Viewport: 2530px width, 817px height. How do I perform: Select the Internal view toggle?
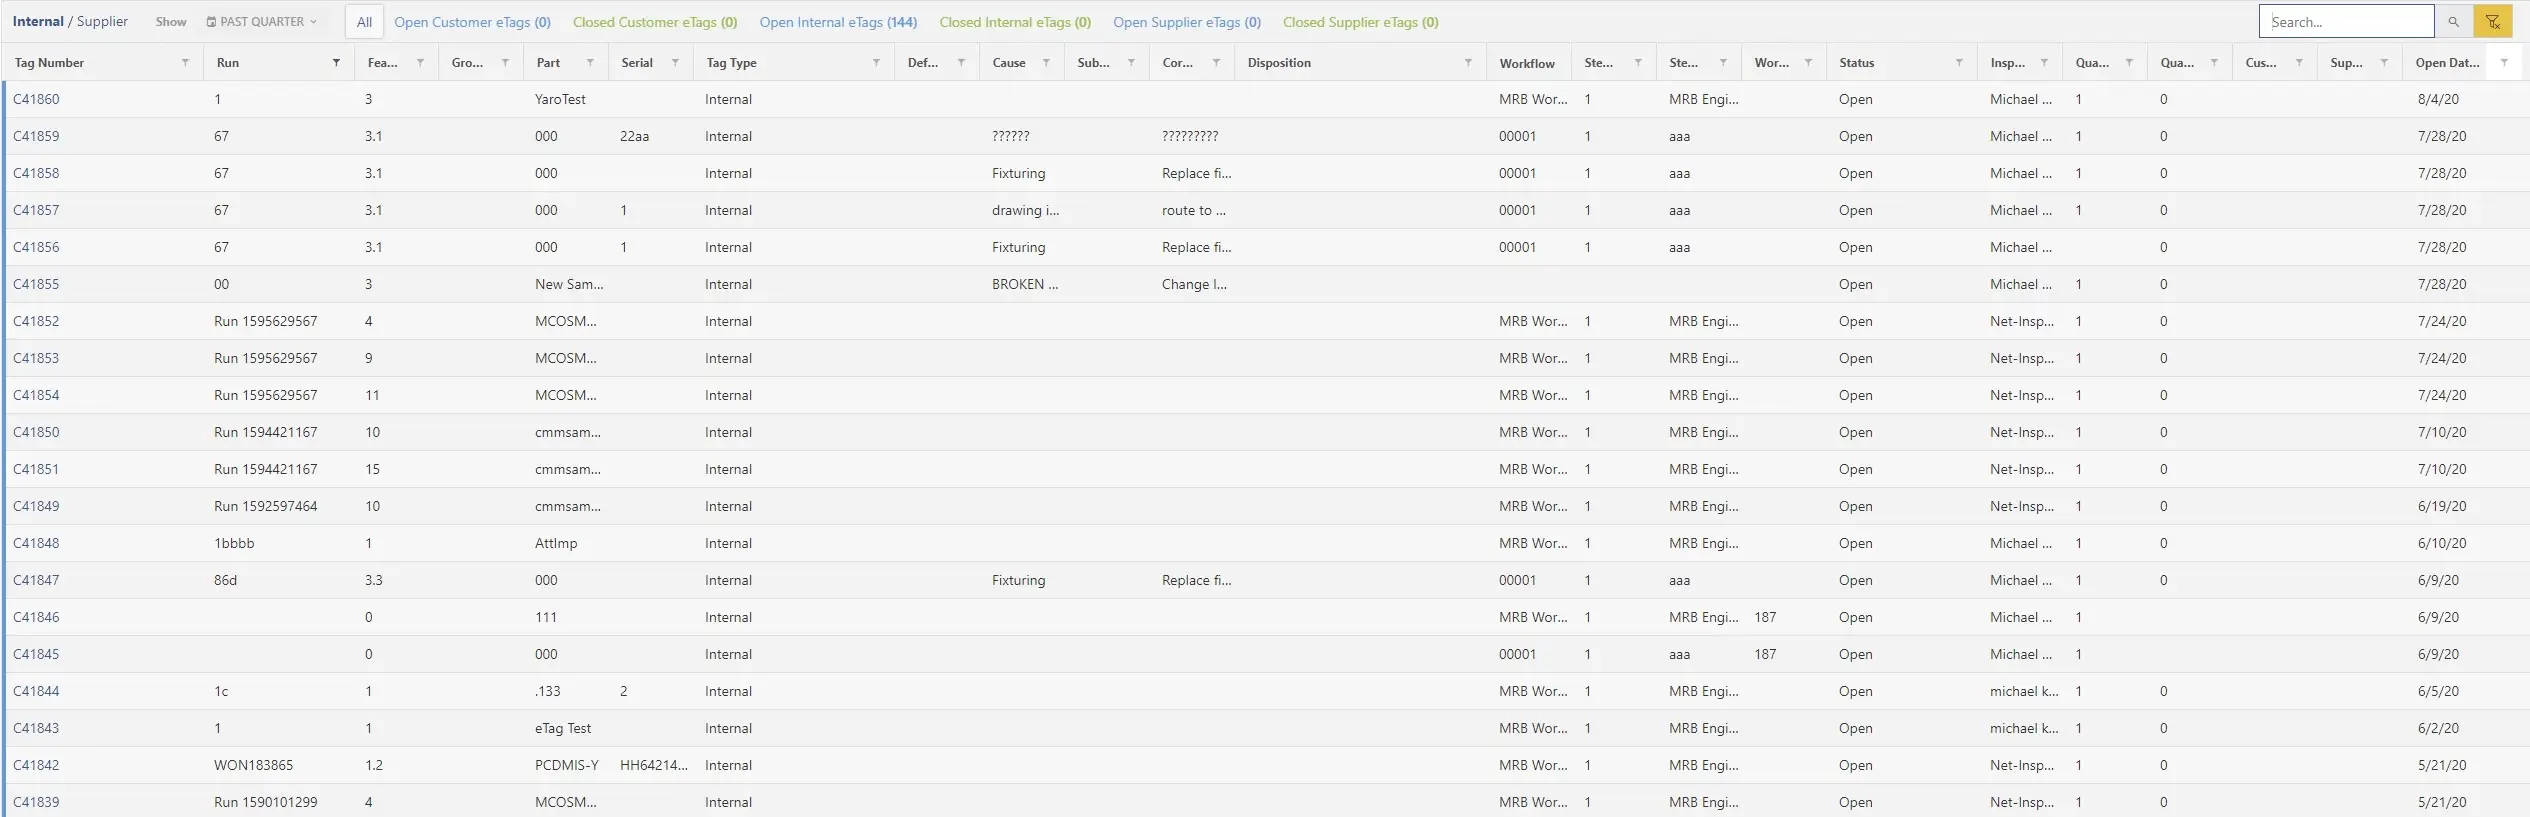click(38, 22)
